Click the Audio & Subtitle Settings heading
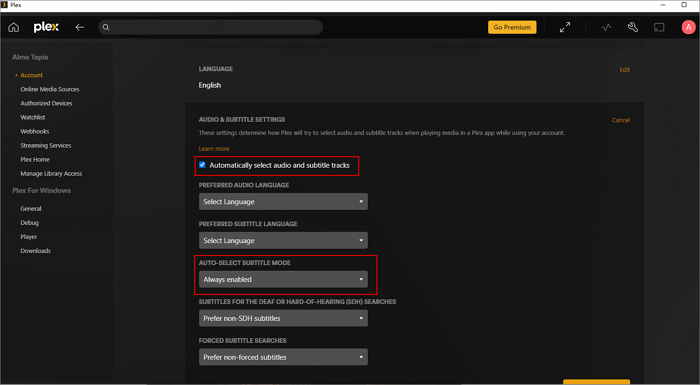This screenshot has height=385, width=700. tap(242, 120)
